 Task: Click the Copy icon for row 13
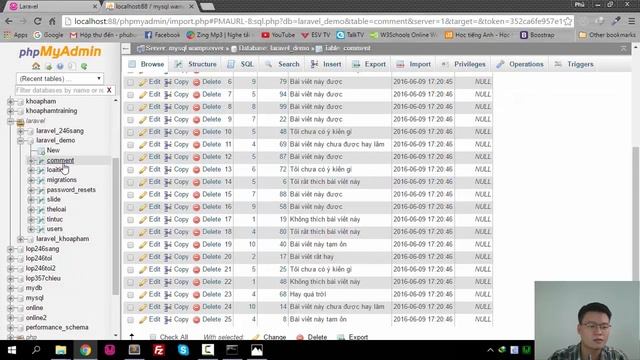[x=168, y=170]
